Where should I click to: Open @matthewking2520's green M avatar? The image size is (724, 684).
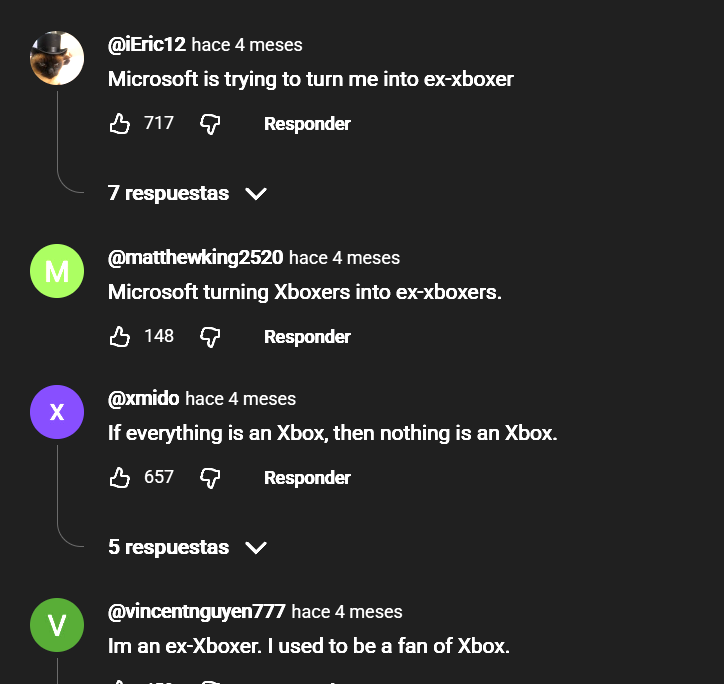click(57, 271)
